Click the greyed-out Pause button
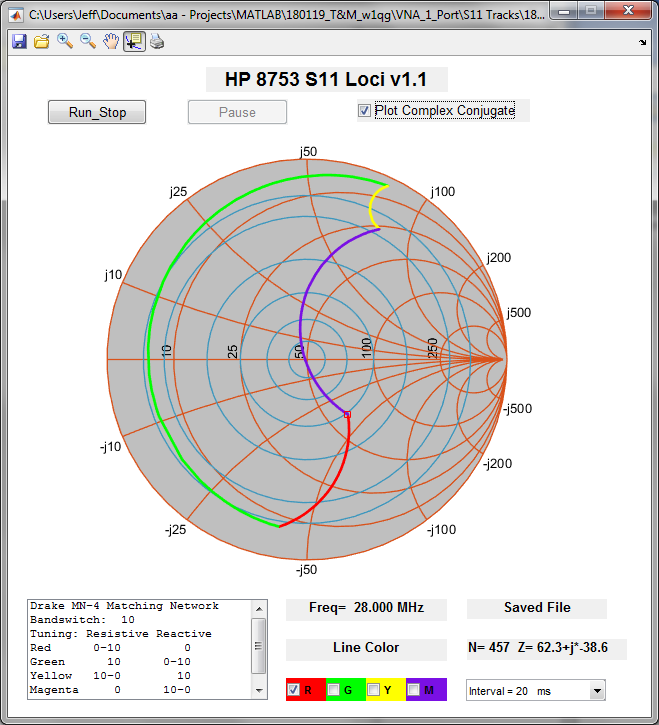659x725 pixels. [x=237, y=112]
